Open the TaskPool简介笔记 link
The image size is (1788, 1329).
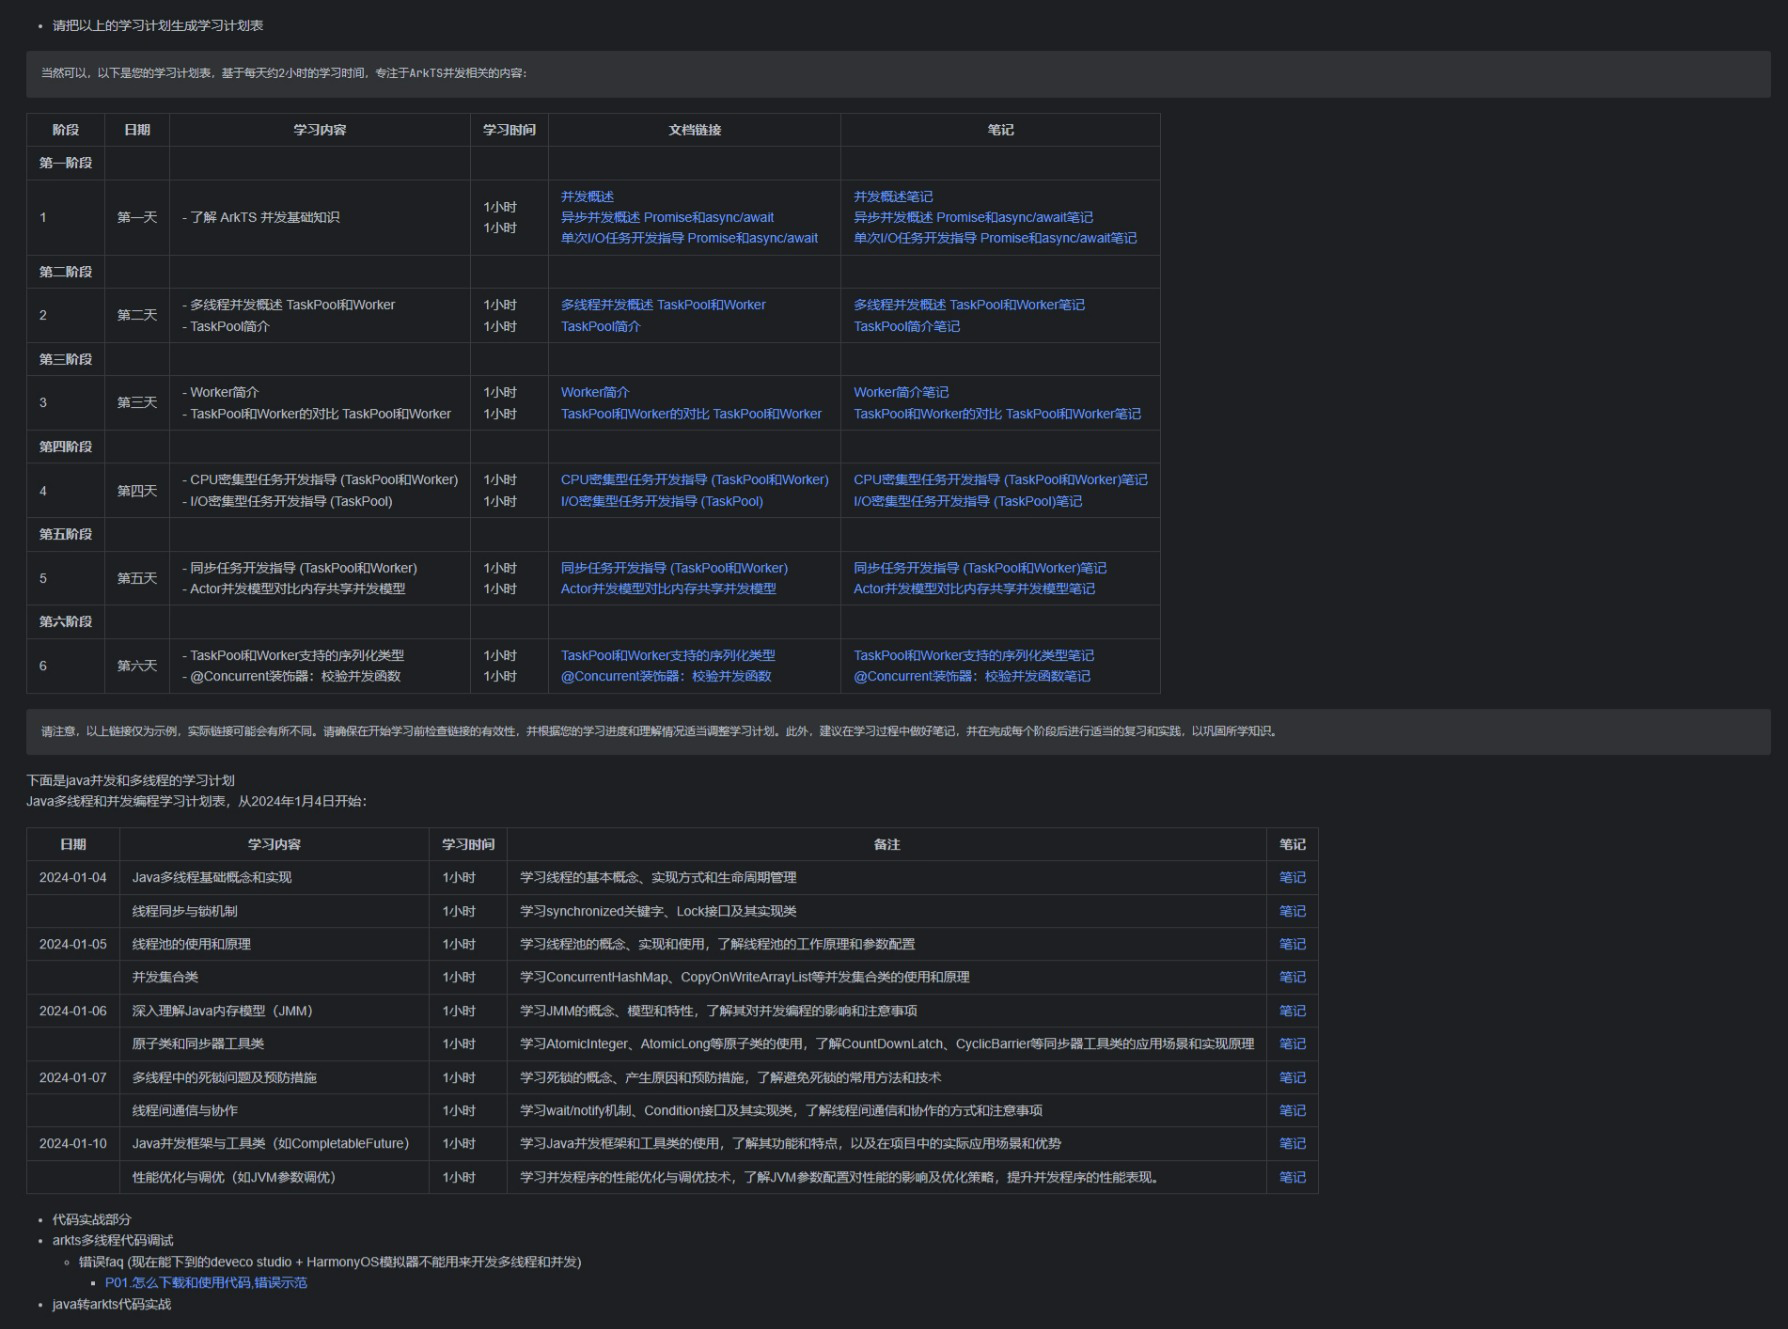pos(907,327)
